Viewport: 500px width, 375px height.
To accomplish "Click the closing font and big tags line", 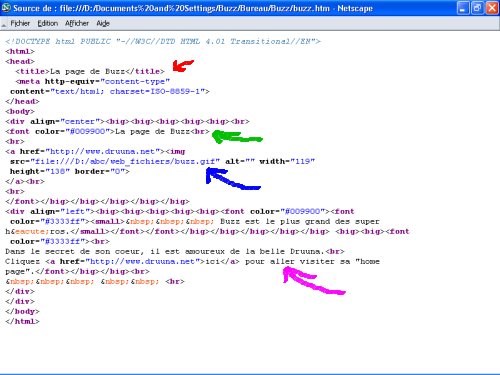I will tap(97, 201).
